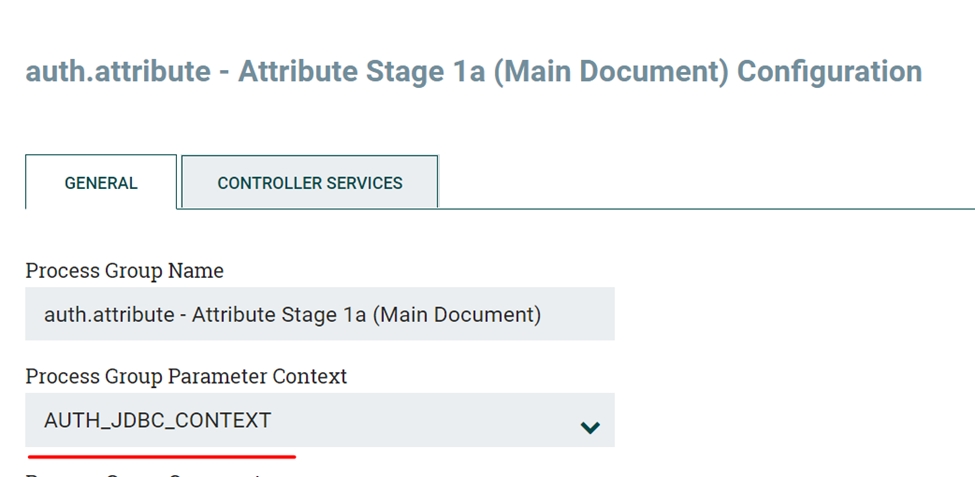Viewport: 975px width, 477px height.
Task: Open the Process Group Parameter Context dropdown
Action: (320, 420)
